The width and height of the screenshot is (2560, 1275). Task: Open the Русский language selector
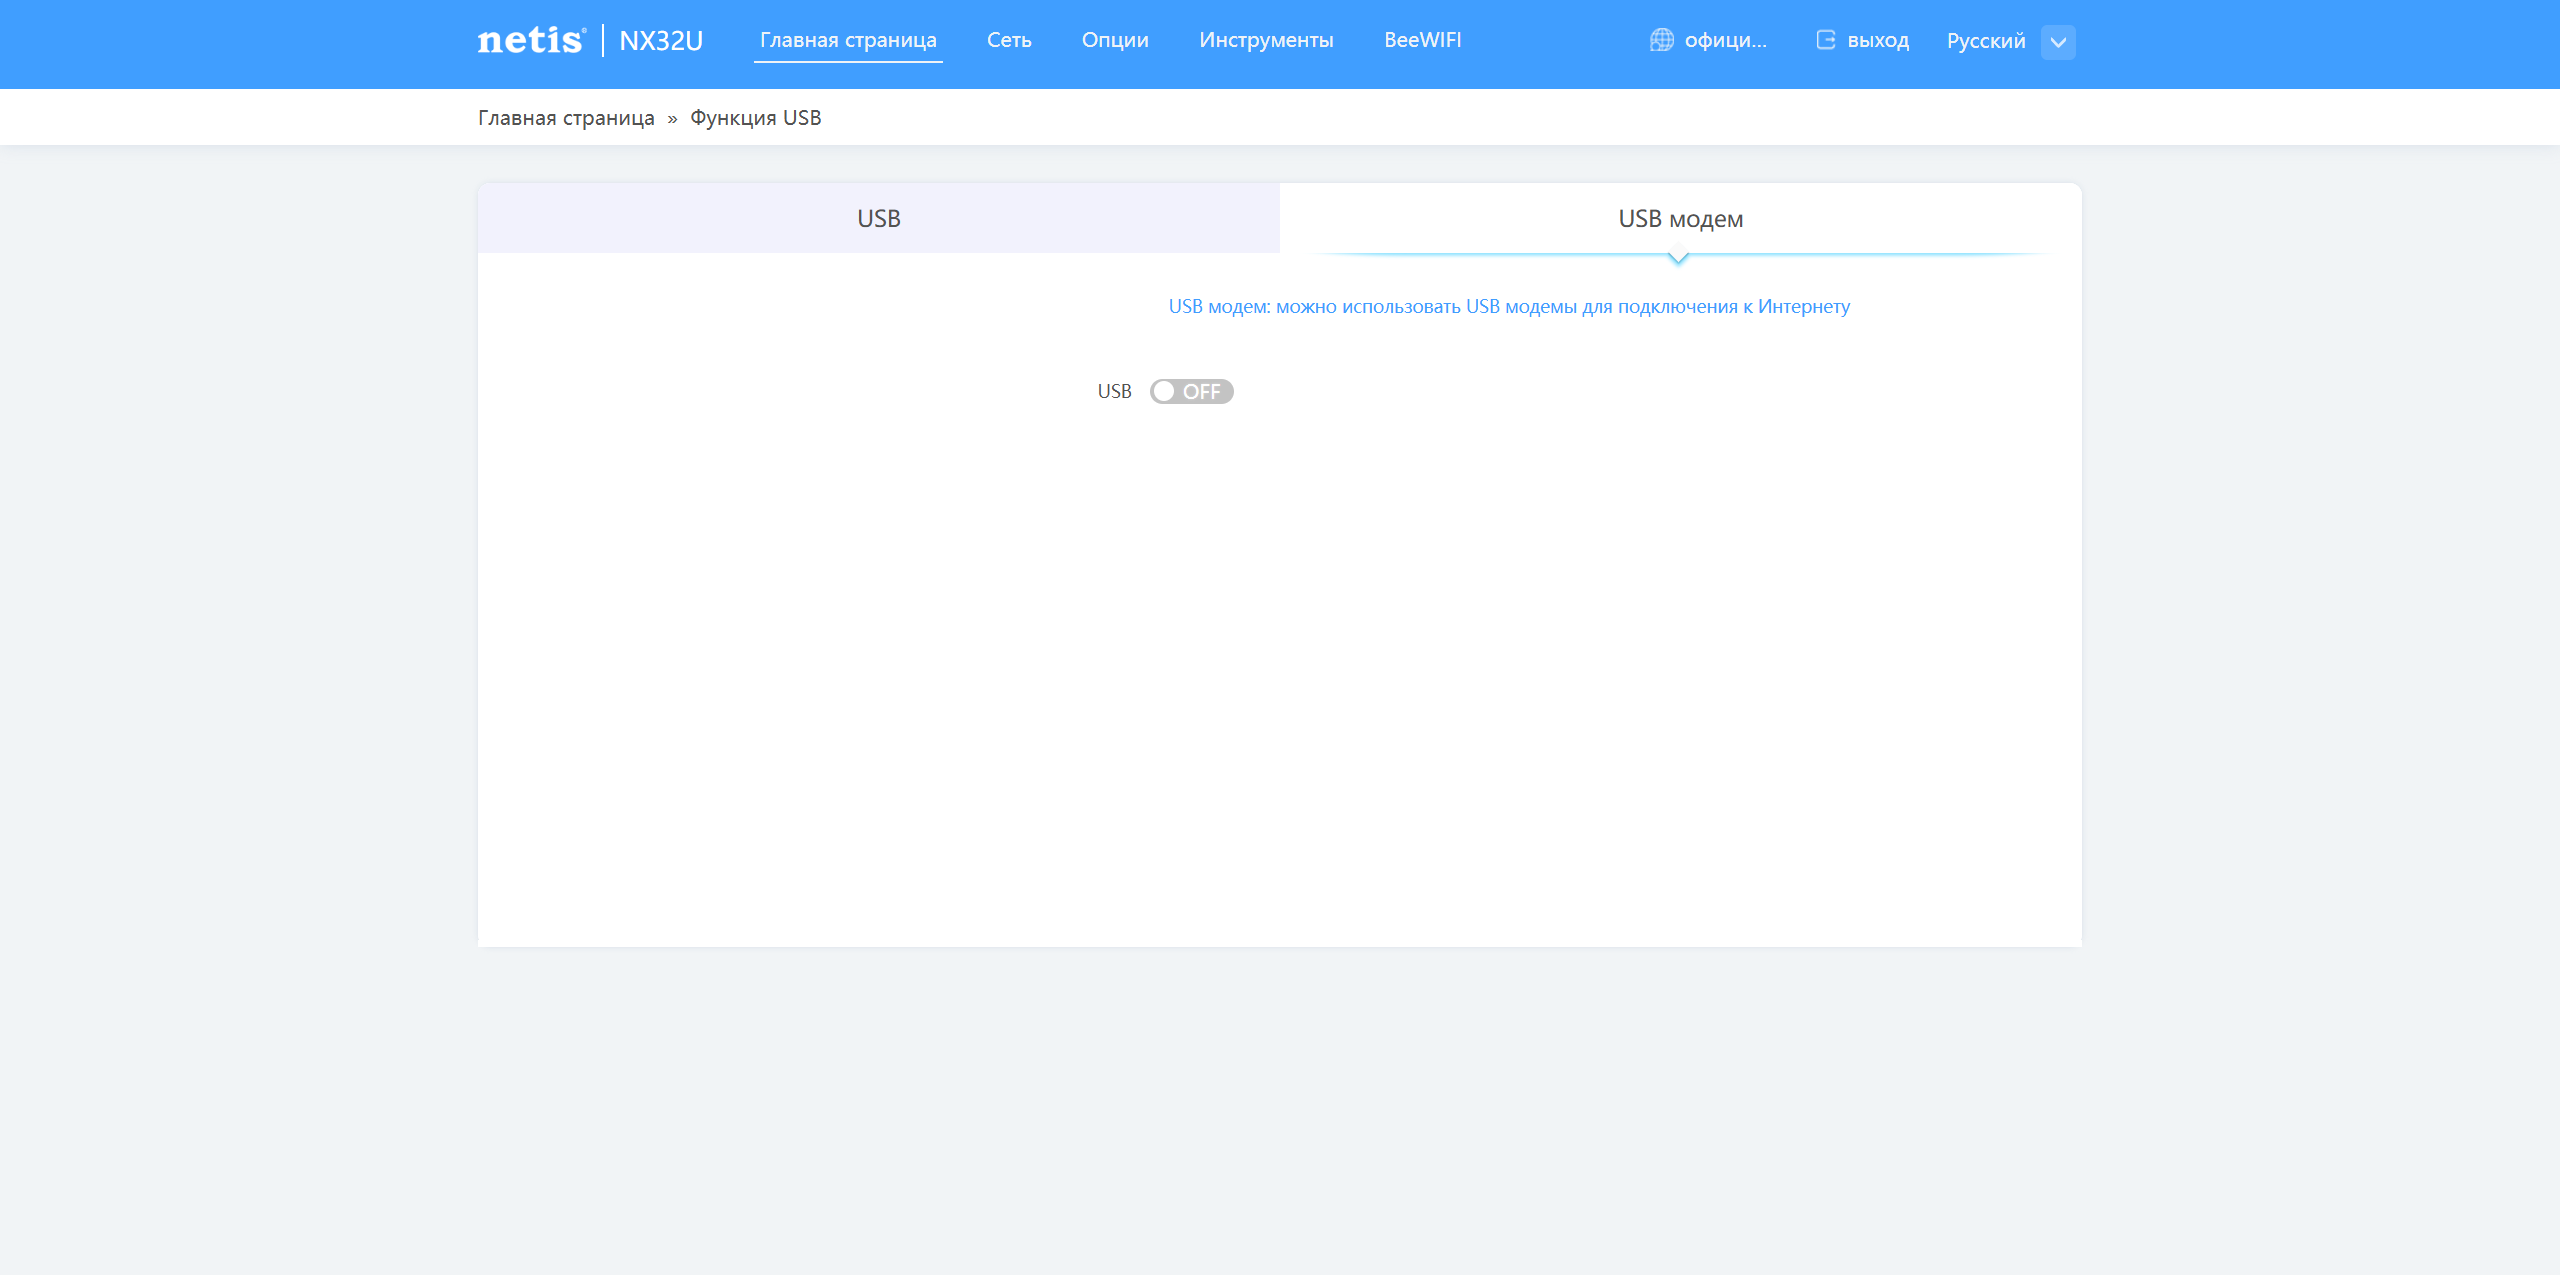(x=1986, y=41)
